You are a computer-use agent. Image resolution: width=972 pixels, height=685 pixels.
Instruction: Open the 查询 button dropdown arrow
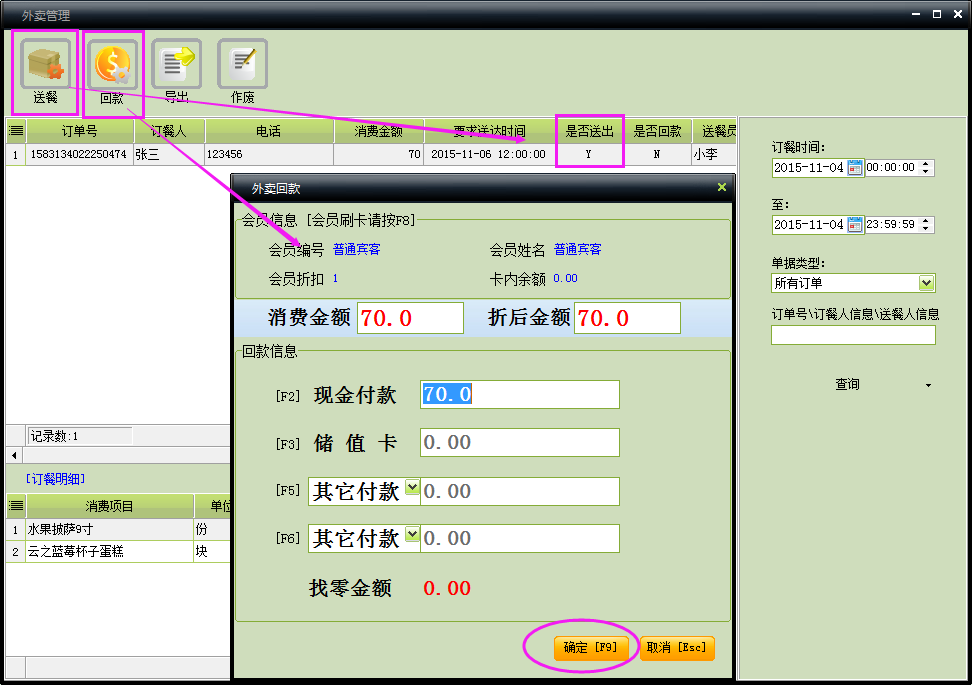pos(928,385)
